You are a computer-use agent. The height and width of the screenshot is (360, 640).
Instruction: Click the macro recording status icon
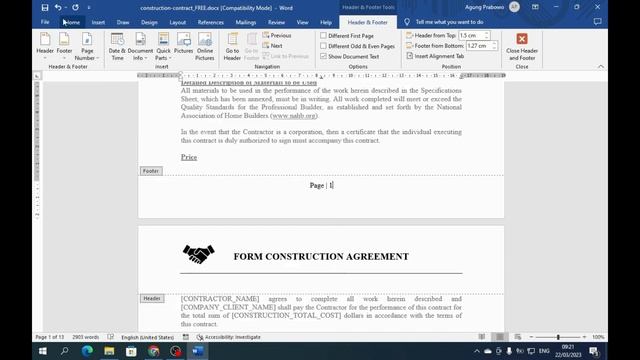(186, 337)
